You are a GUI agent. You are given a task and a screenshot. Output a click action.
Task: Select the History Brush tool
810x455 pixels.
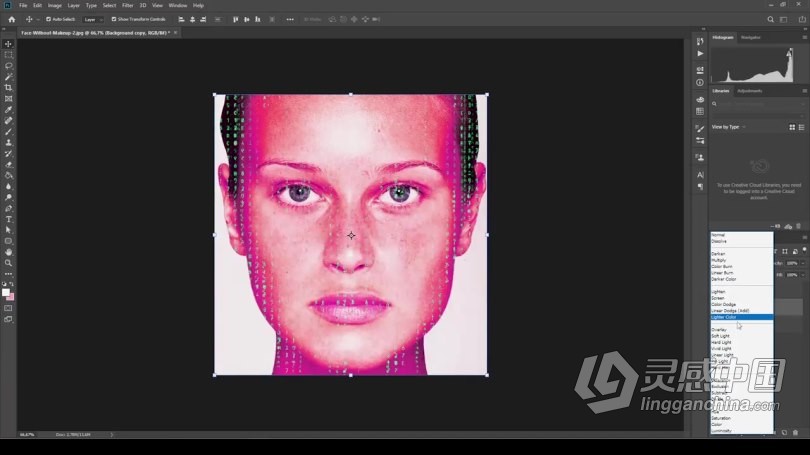pyautogui.click(x=8, y=154)
